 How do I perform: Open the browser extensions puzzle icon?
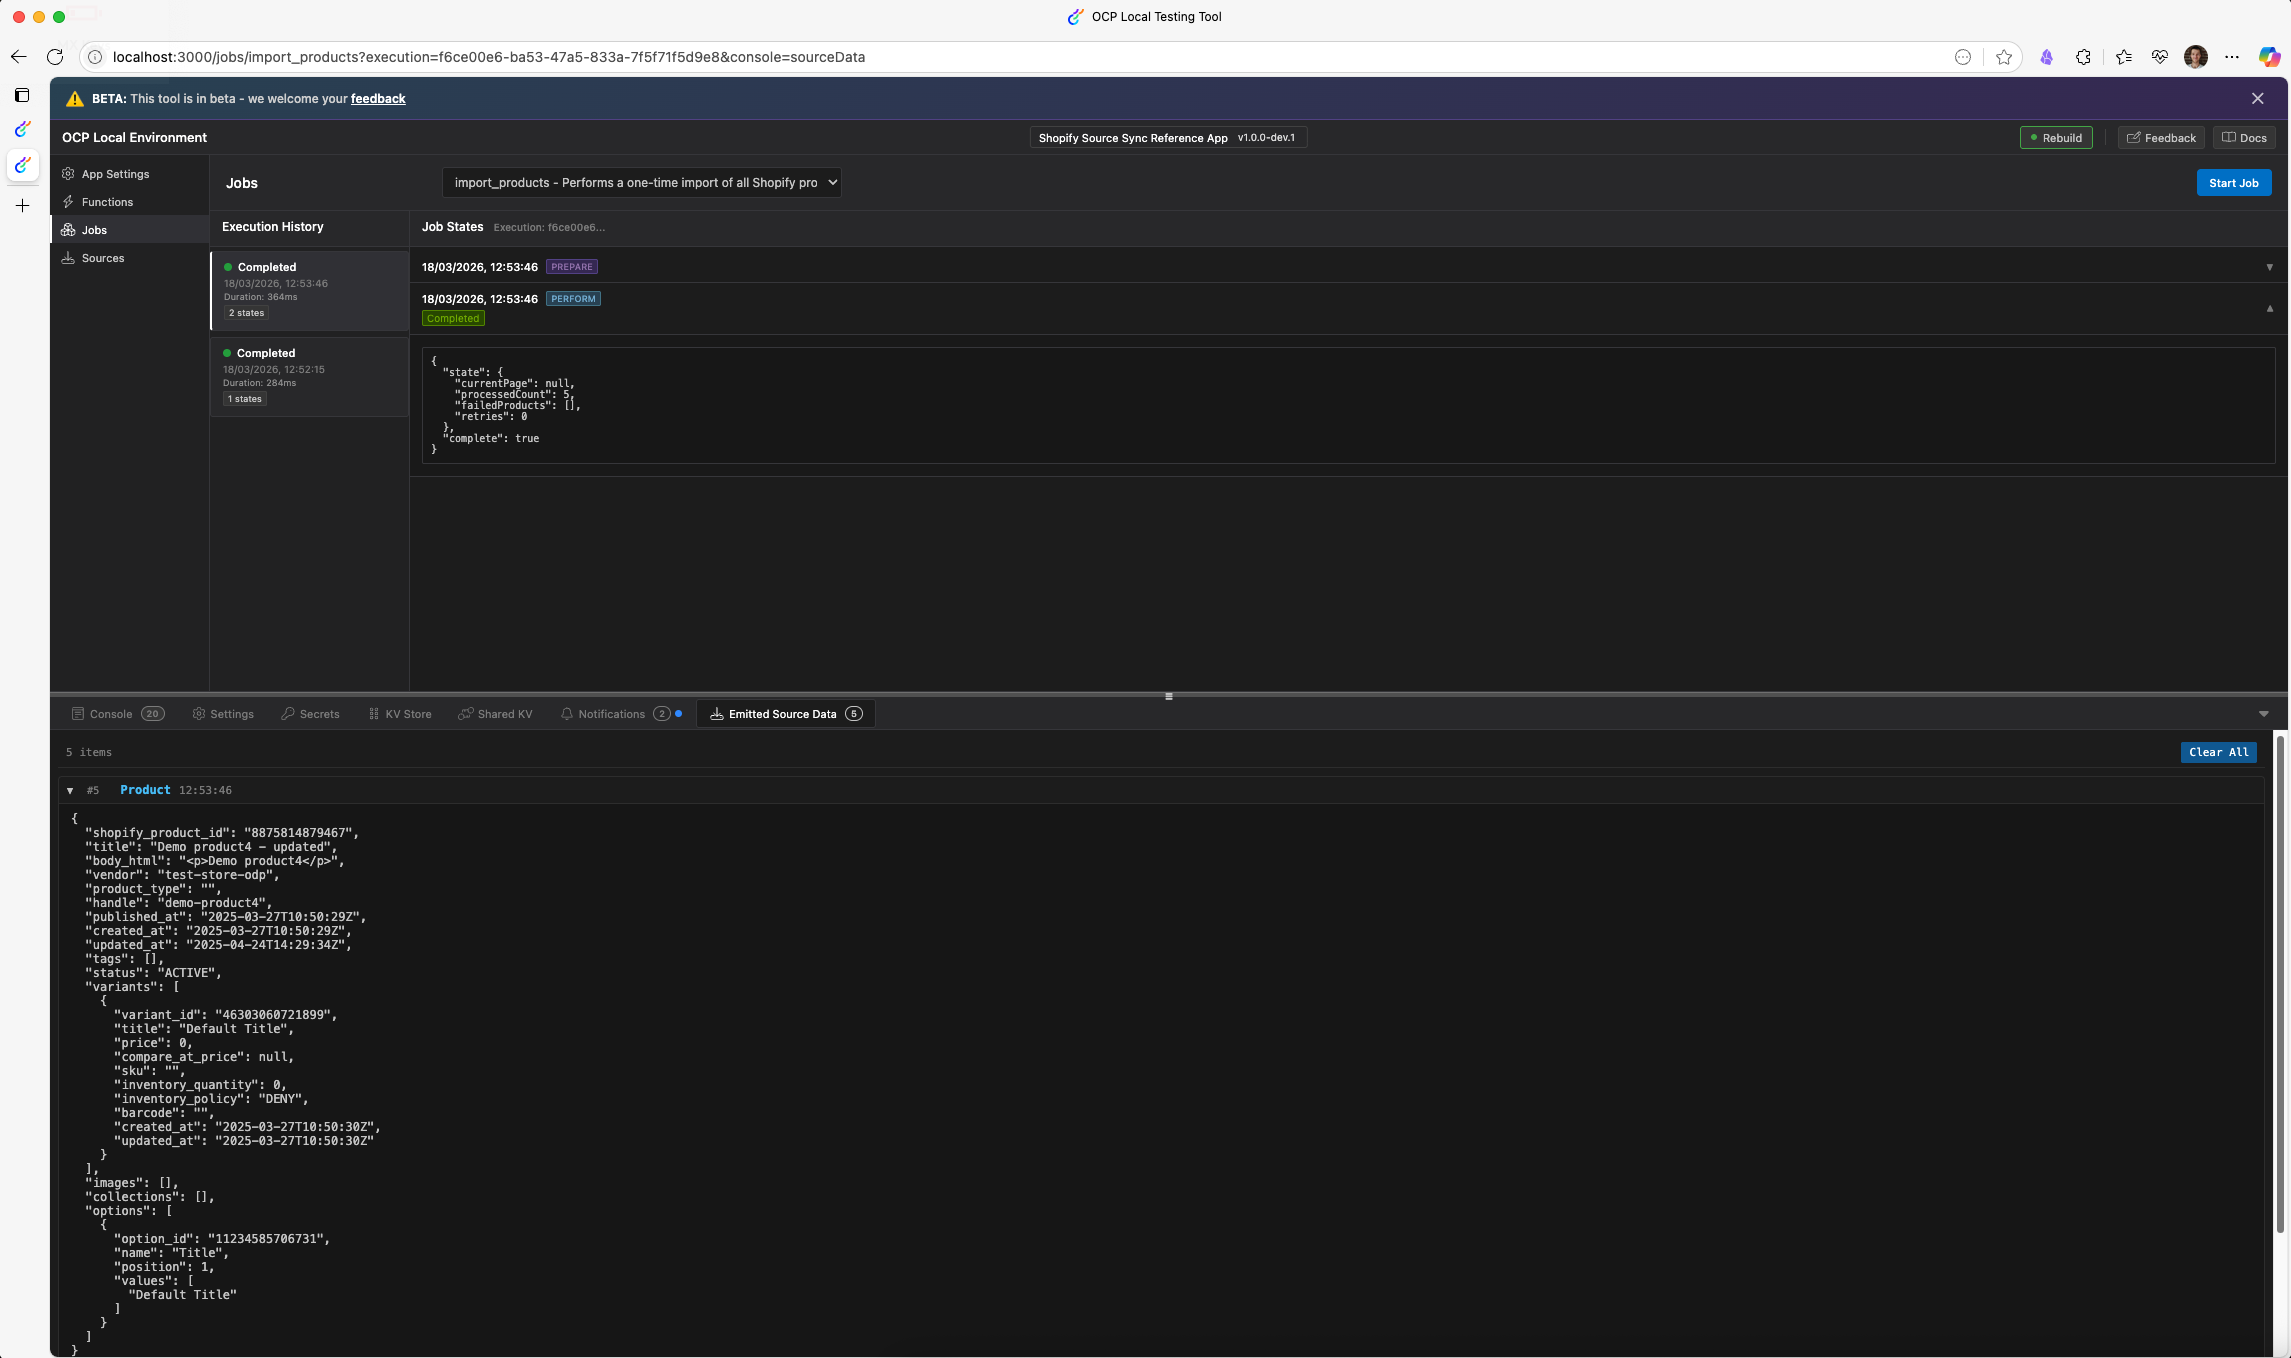click(2083, 57)
